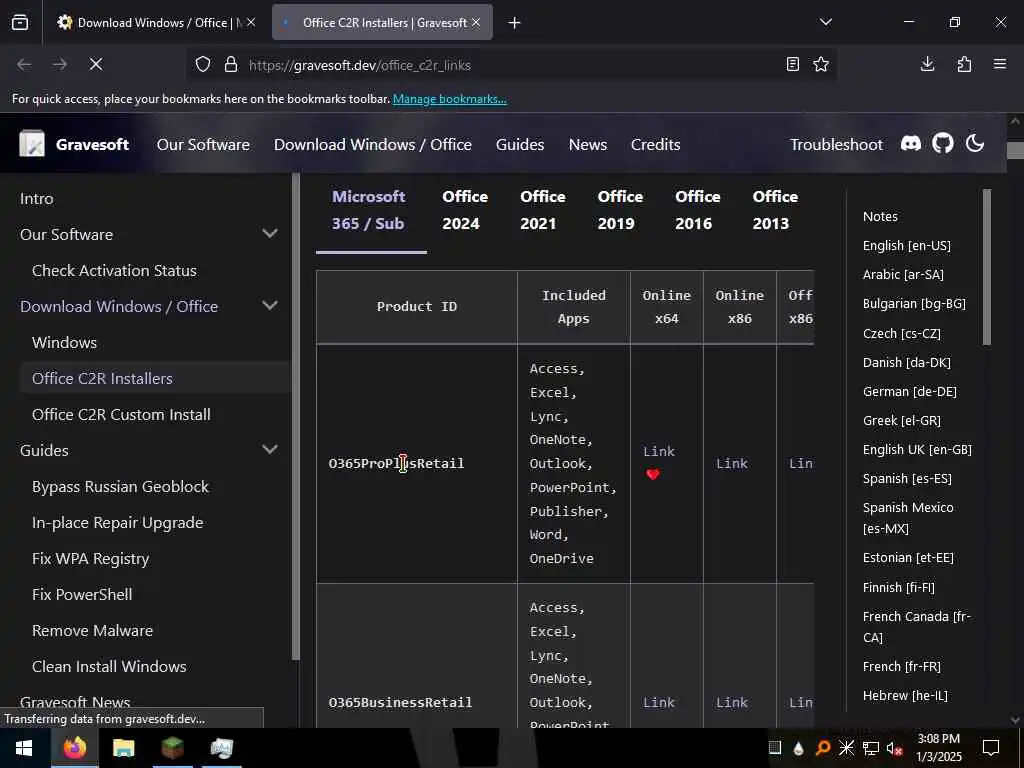Viewport: 1024px width, 768px height.
Task: Open the list all tabs dropdown
Action: (825, 22)
